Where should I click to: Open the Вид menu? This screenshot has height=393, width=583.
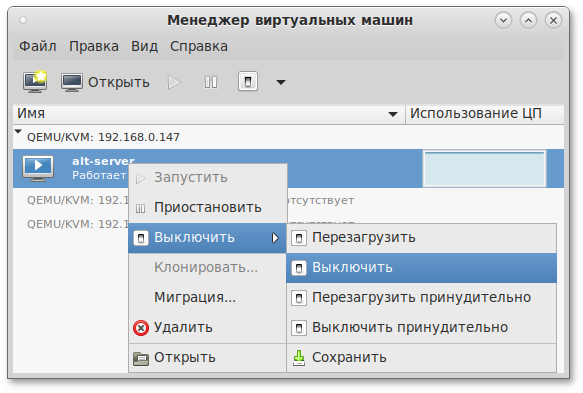click(144, 46)
